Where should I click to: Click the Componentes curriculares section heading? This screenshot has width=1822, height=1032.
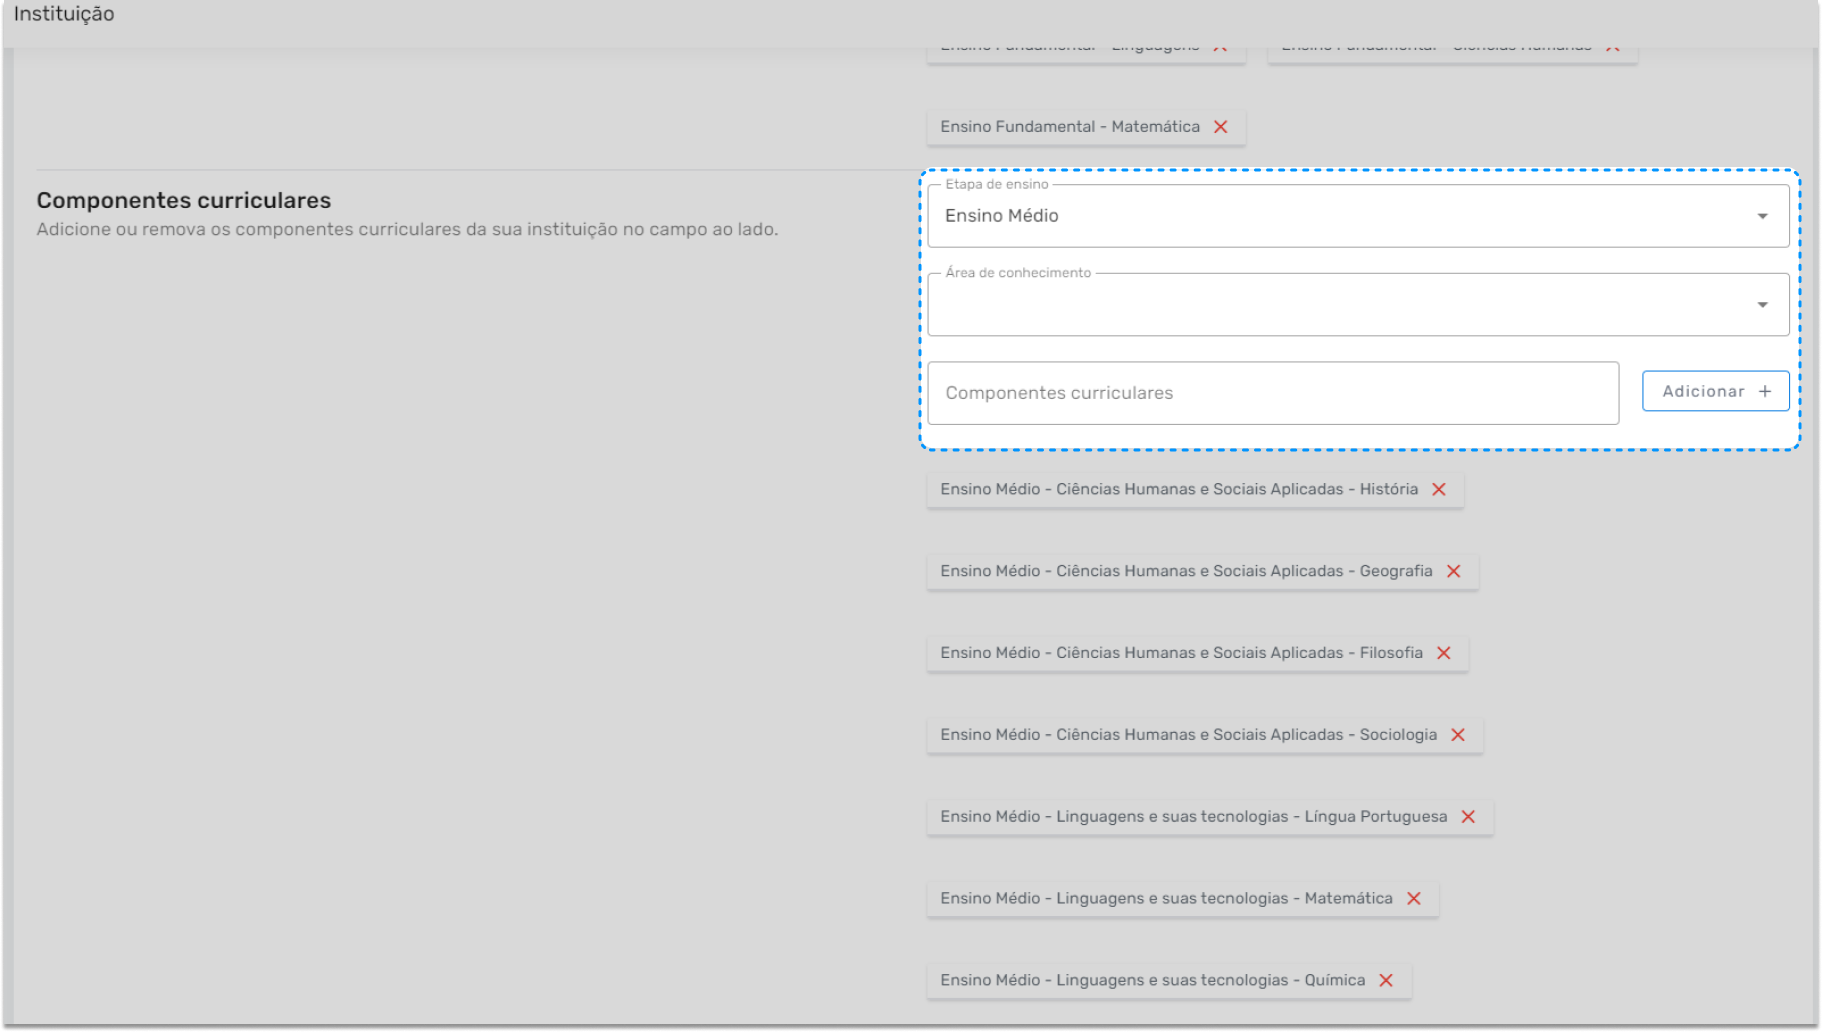(x=184, y=200)
